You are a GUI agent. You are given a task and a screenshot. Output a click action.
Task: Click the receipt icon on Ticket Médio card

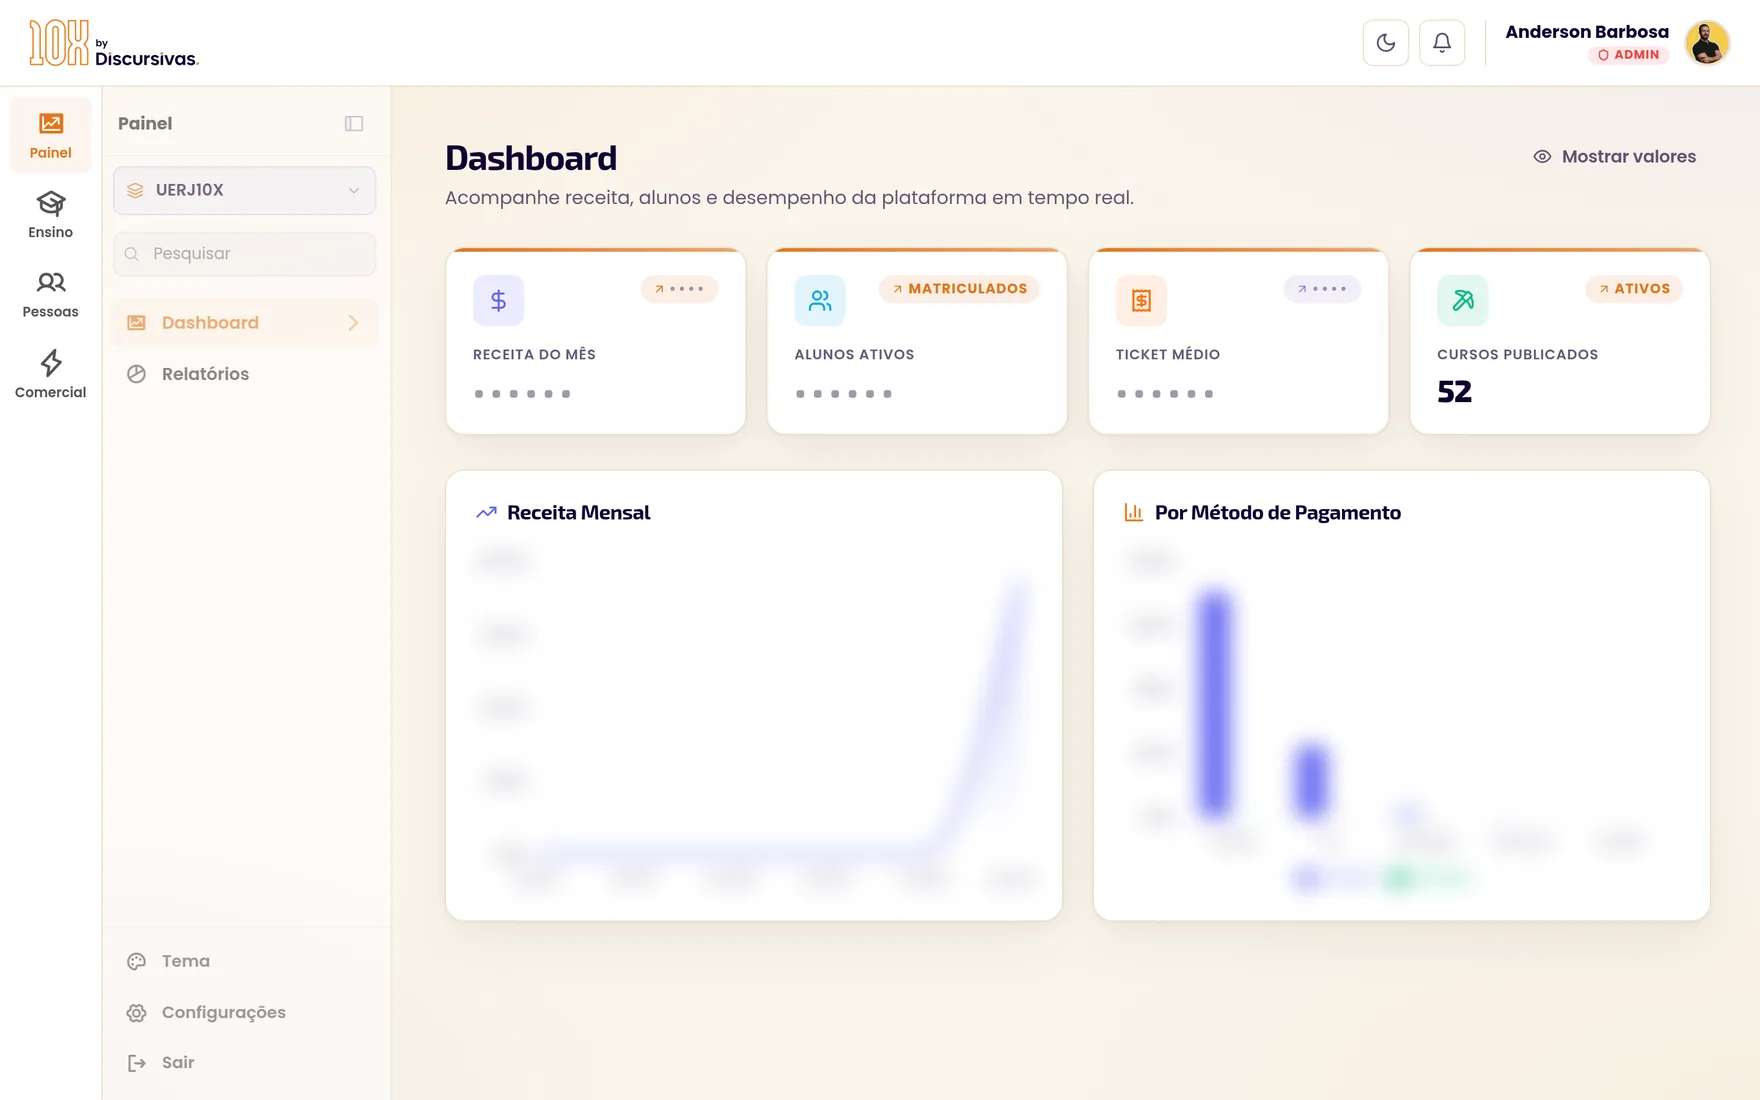point(1141,300)
